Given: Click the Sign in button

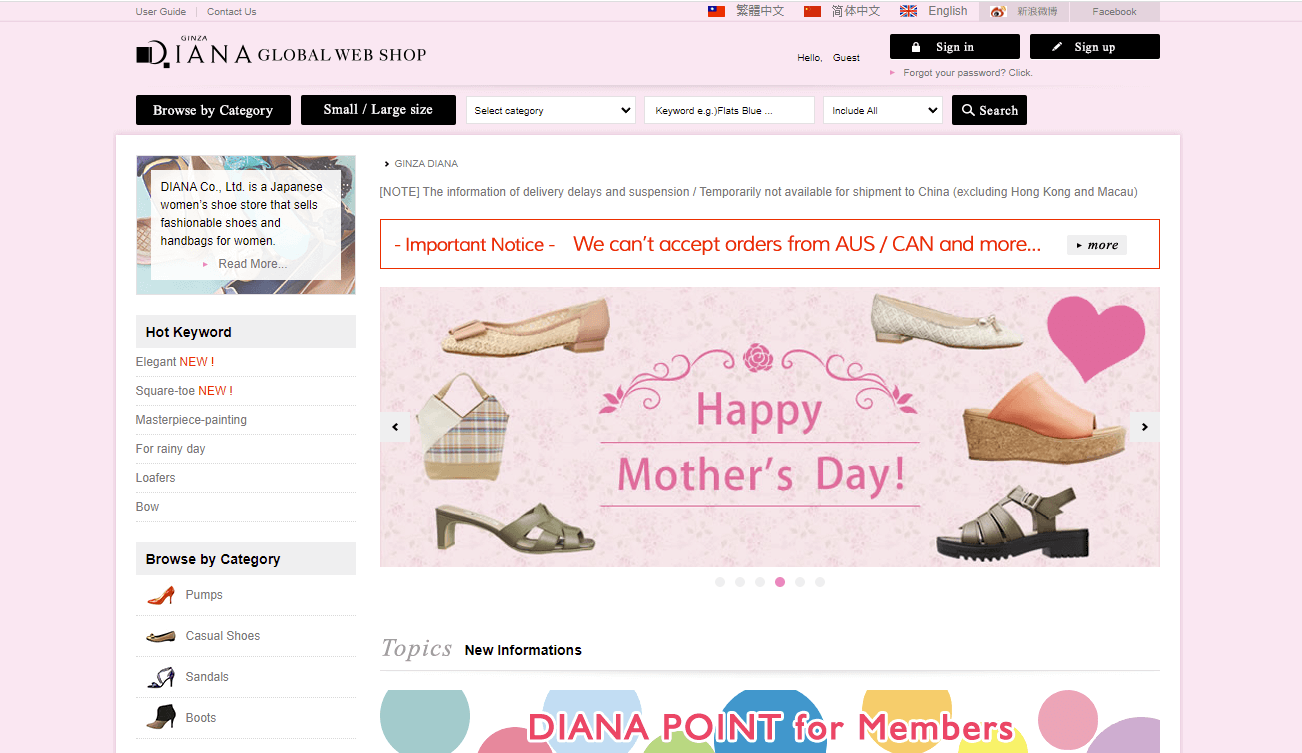Looking at the screenshot, I should 955,47.
